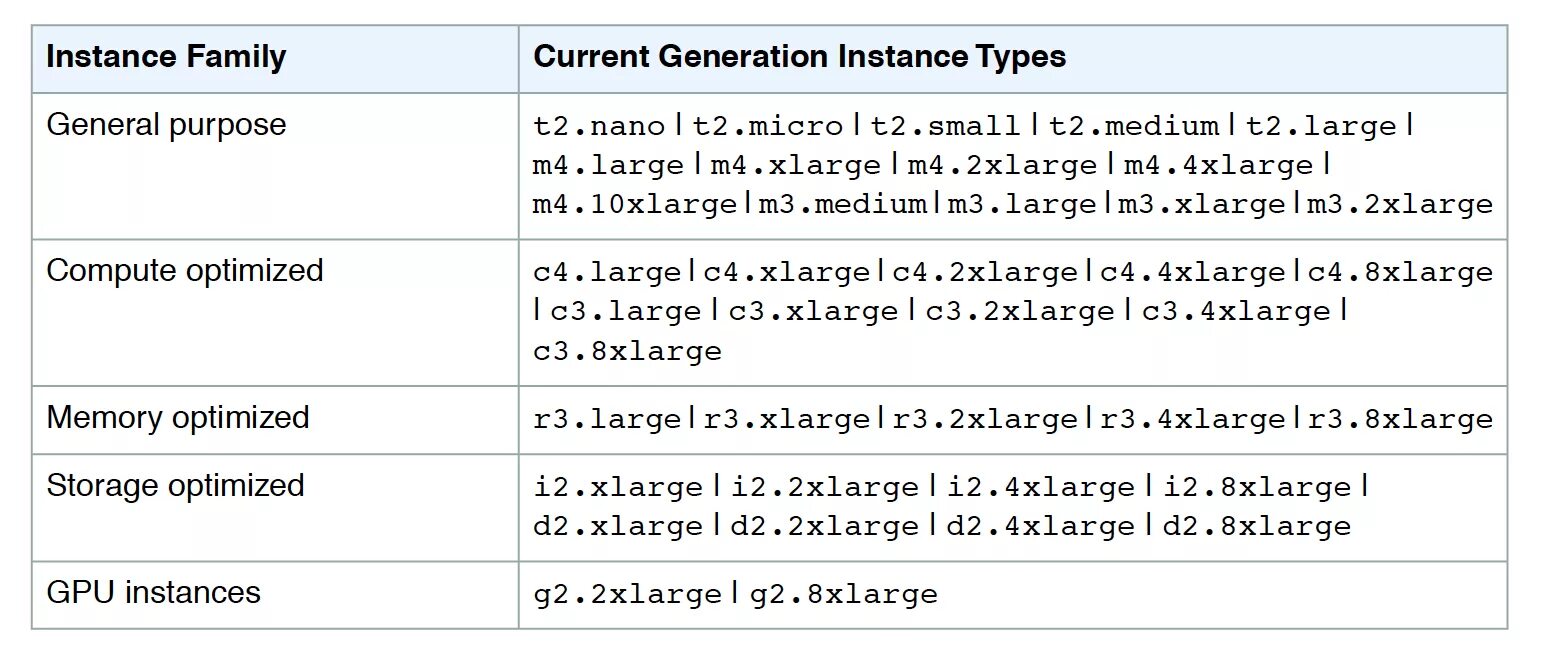Select the Storage optimized row label
Image resolution: width=1560 pixels, height=670 pixels.
[x=175, y=486]
